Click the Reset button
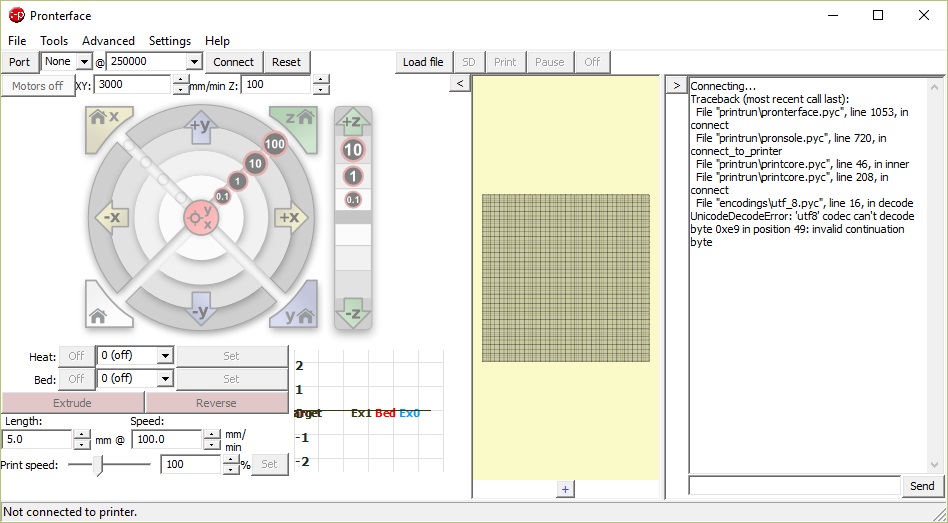Image resolution: width=948 pixels, height=523 pixels. tap(287, 62)
